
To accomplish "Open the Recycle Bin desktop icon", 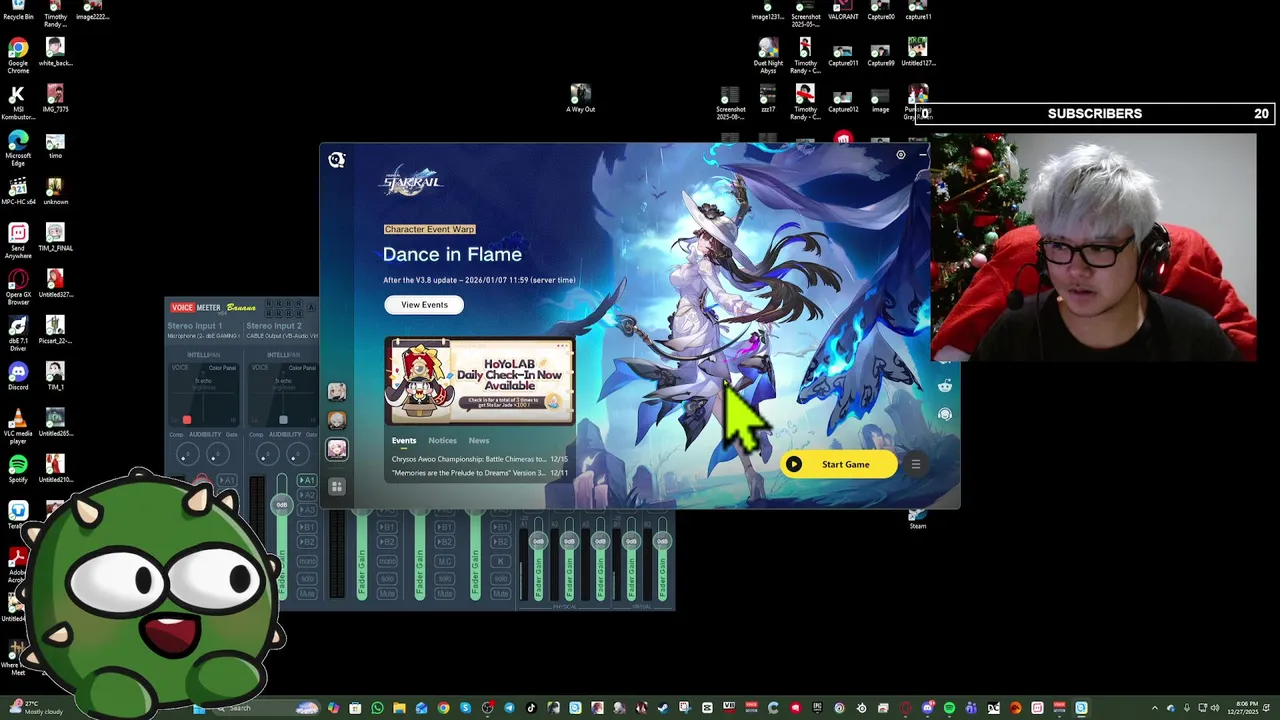I will pyautogui.click(x=18, y=11).
